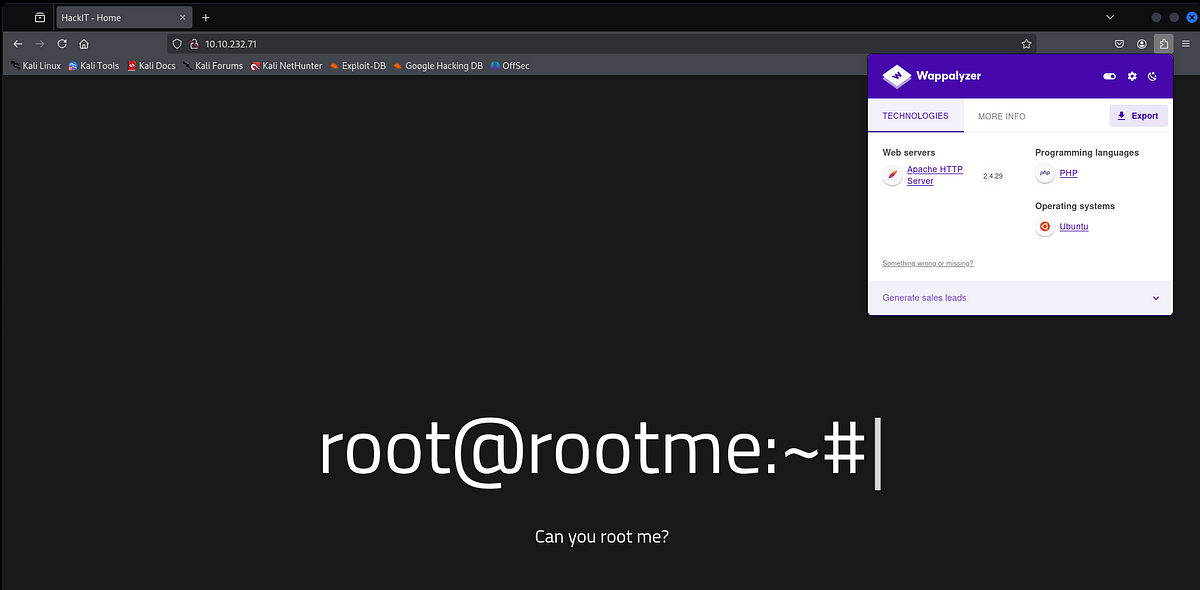Viewport: 1200px width, 590px height.
Task: Click the Operating systems heading
Action: coord(1075,206)
